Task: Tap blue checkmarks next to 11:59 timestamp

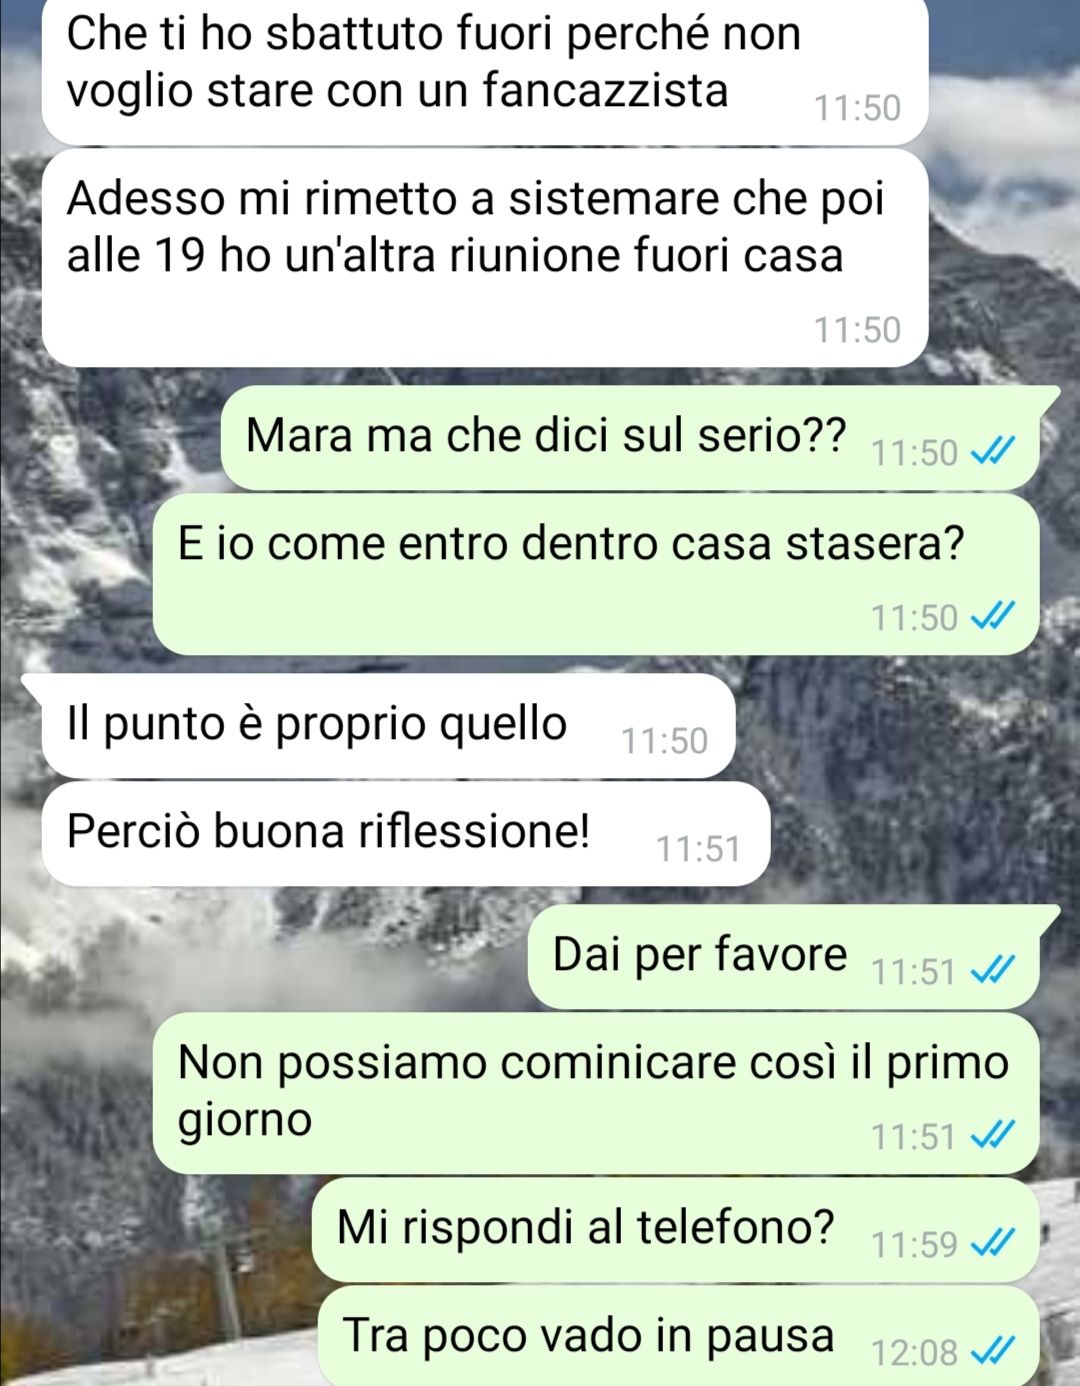Action: pos(993,1244)
